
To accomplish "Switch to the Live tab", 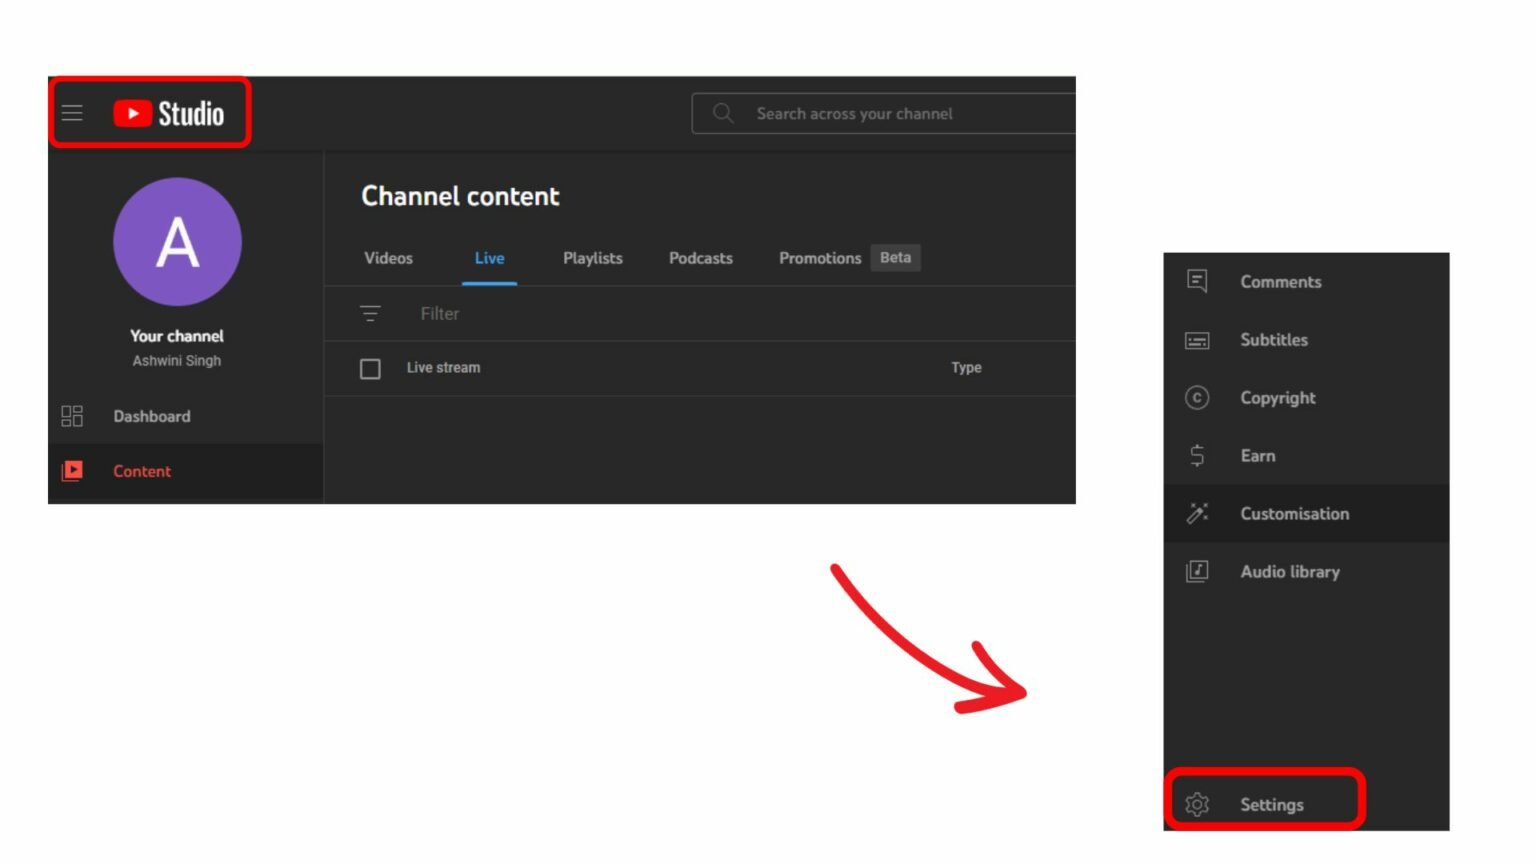I will click(x=489, y=258).
